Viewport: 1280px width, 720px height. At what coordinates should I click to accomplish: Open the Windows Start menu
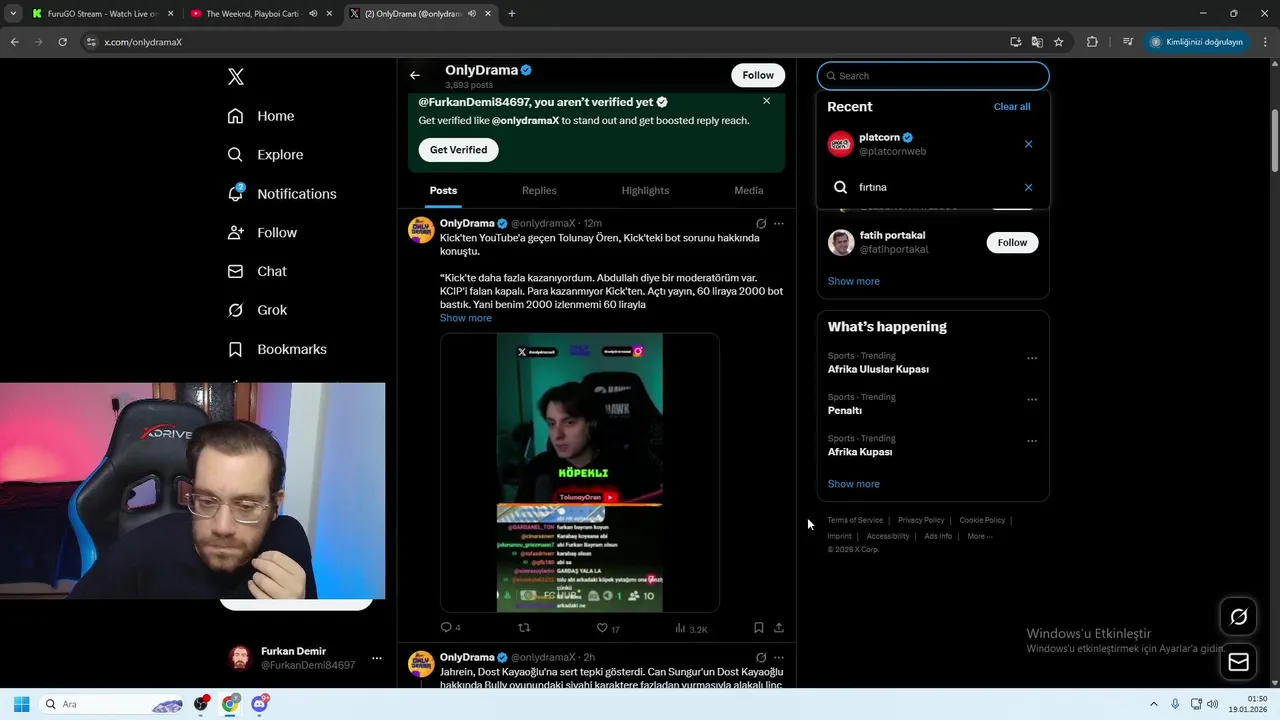(22, 704)
